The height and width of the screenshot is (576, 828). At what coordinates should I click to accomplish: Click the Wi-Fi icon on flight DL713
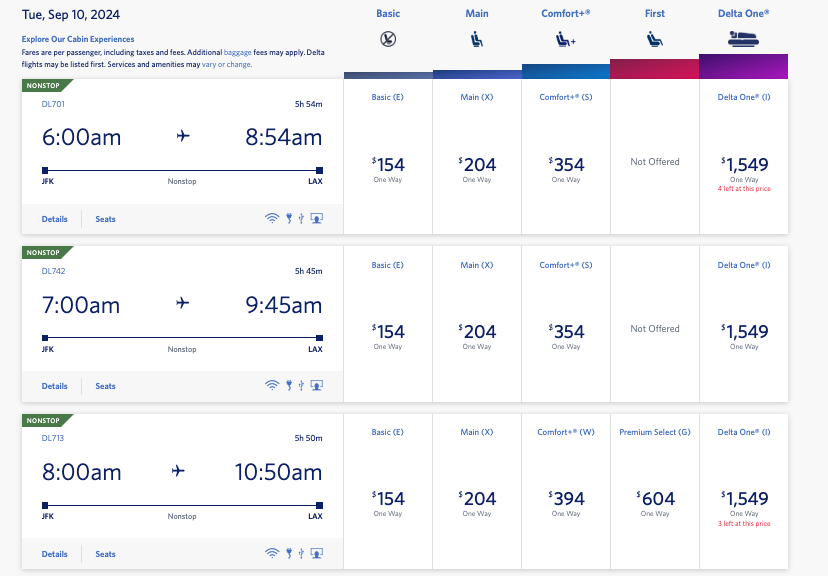tap(271, 553)
